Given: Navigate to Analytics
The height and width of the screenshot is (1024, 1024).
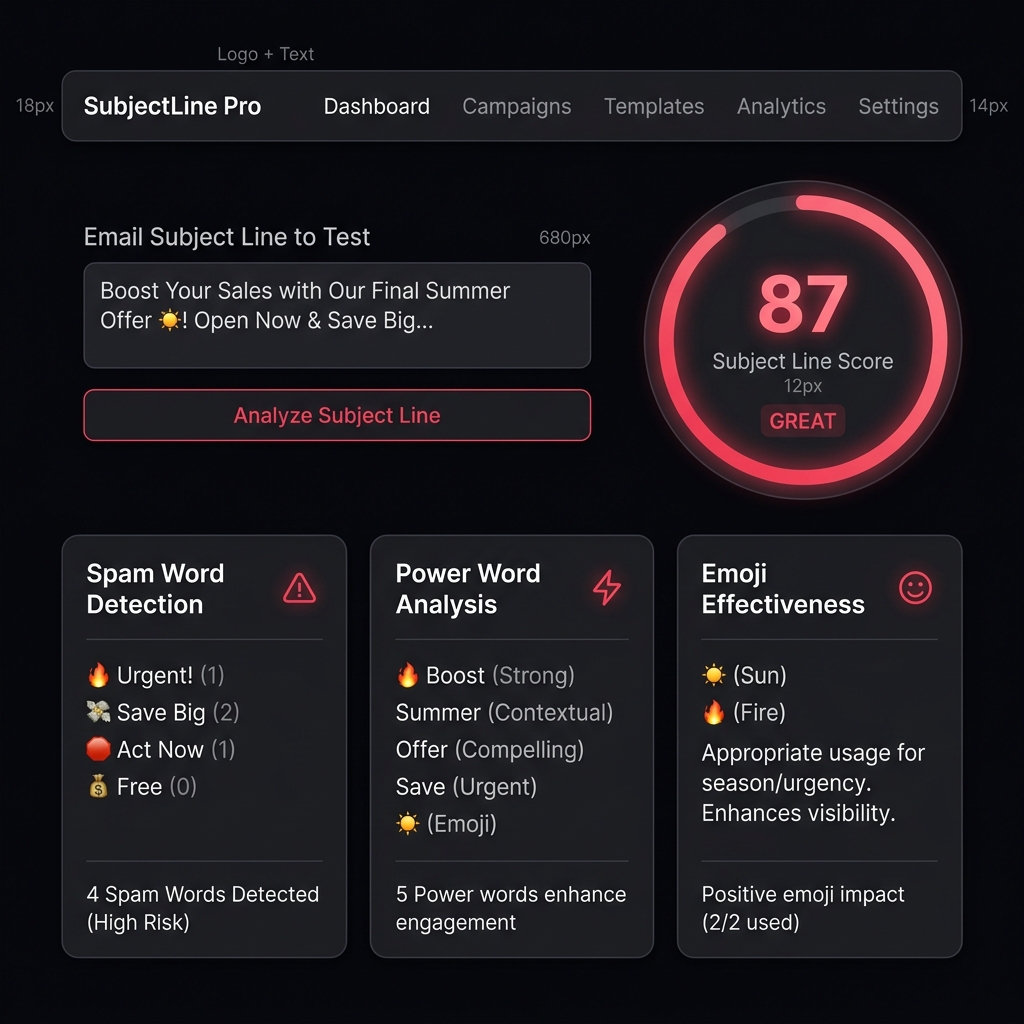Looking at the screenshot, I should pyautogui.click(x=781, y=106).
